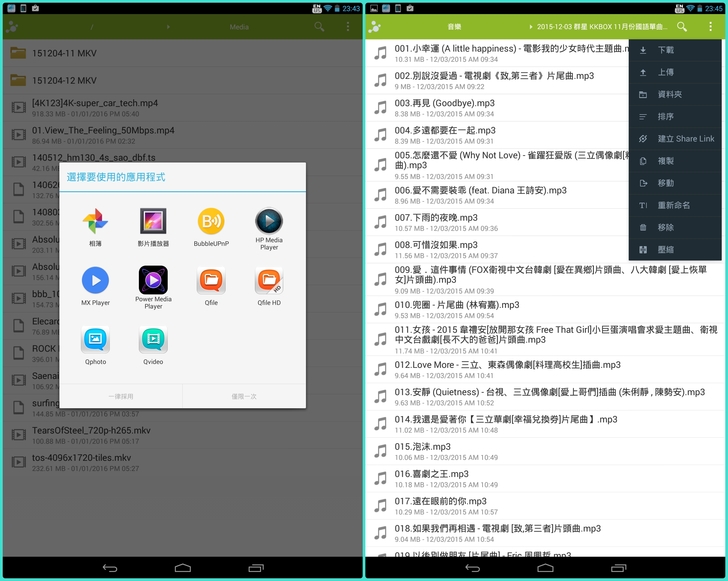The height and width of the screenshot is (581, 728).
Task: Choose 移除 (Remove) menu entry
Action: tap(675, 228)
